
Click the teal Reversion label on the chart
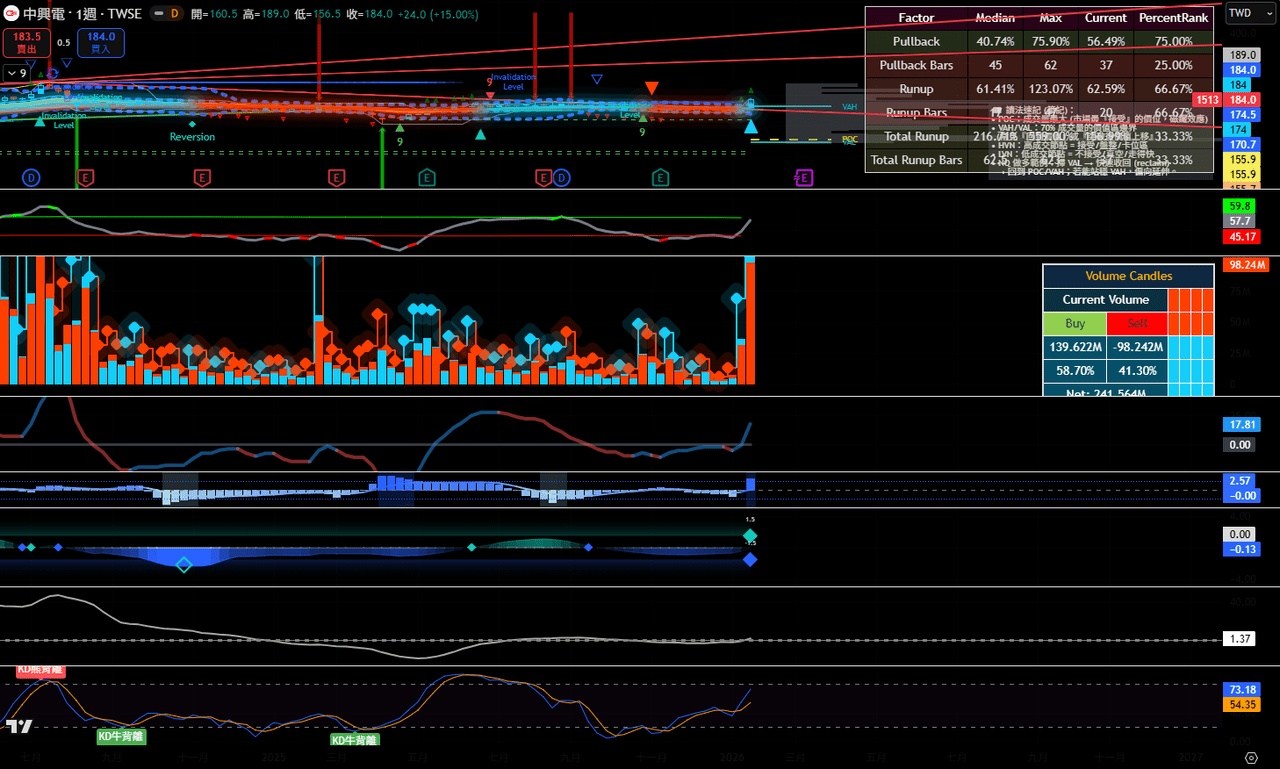[192, 137]
